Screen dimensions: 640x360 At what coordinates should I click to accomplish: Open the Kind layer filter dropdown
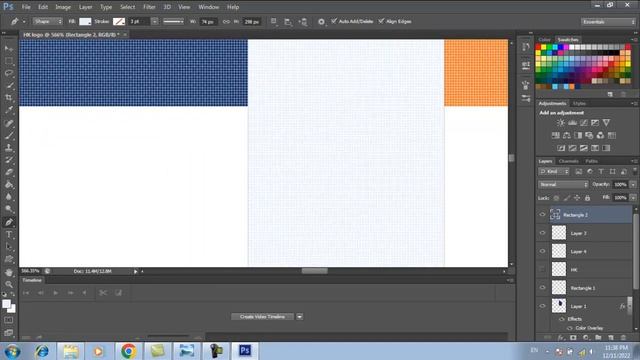coord(553,171)
